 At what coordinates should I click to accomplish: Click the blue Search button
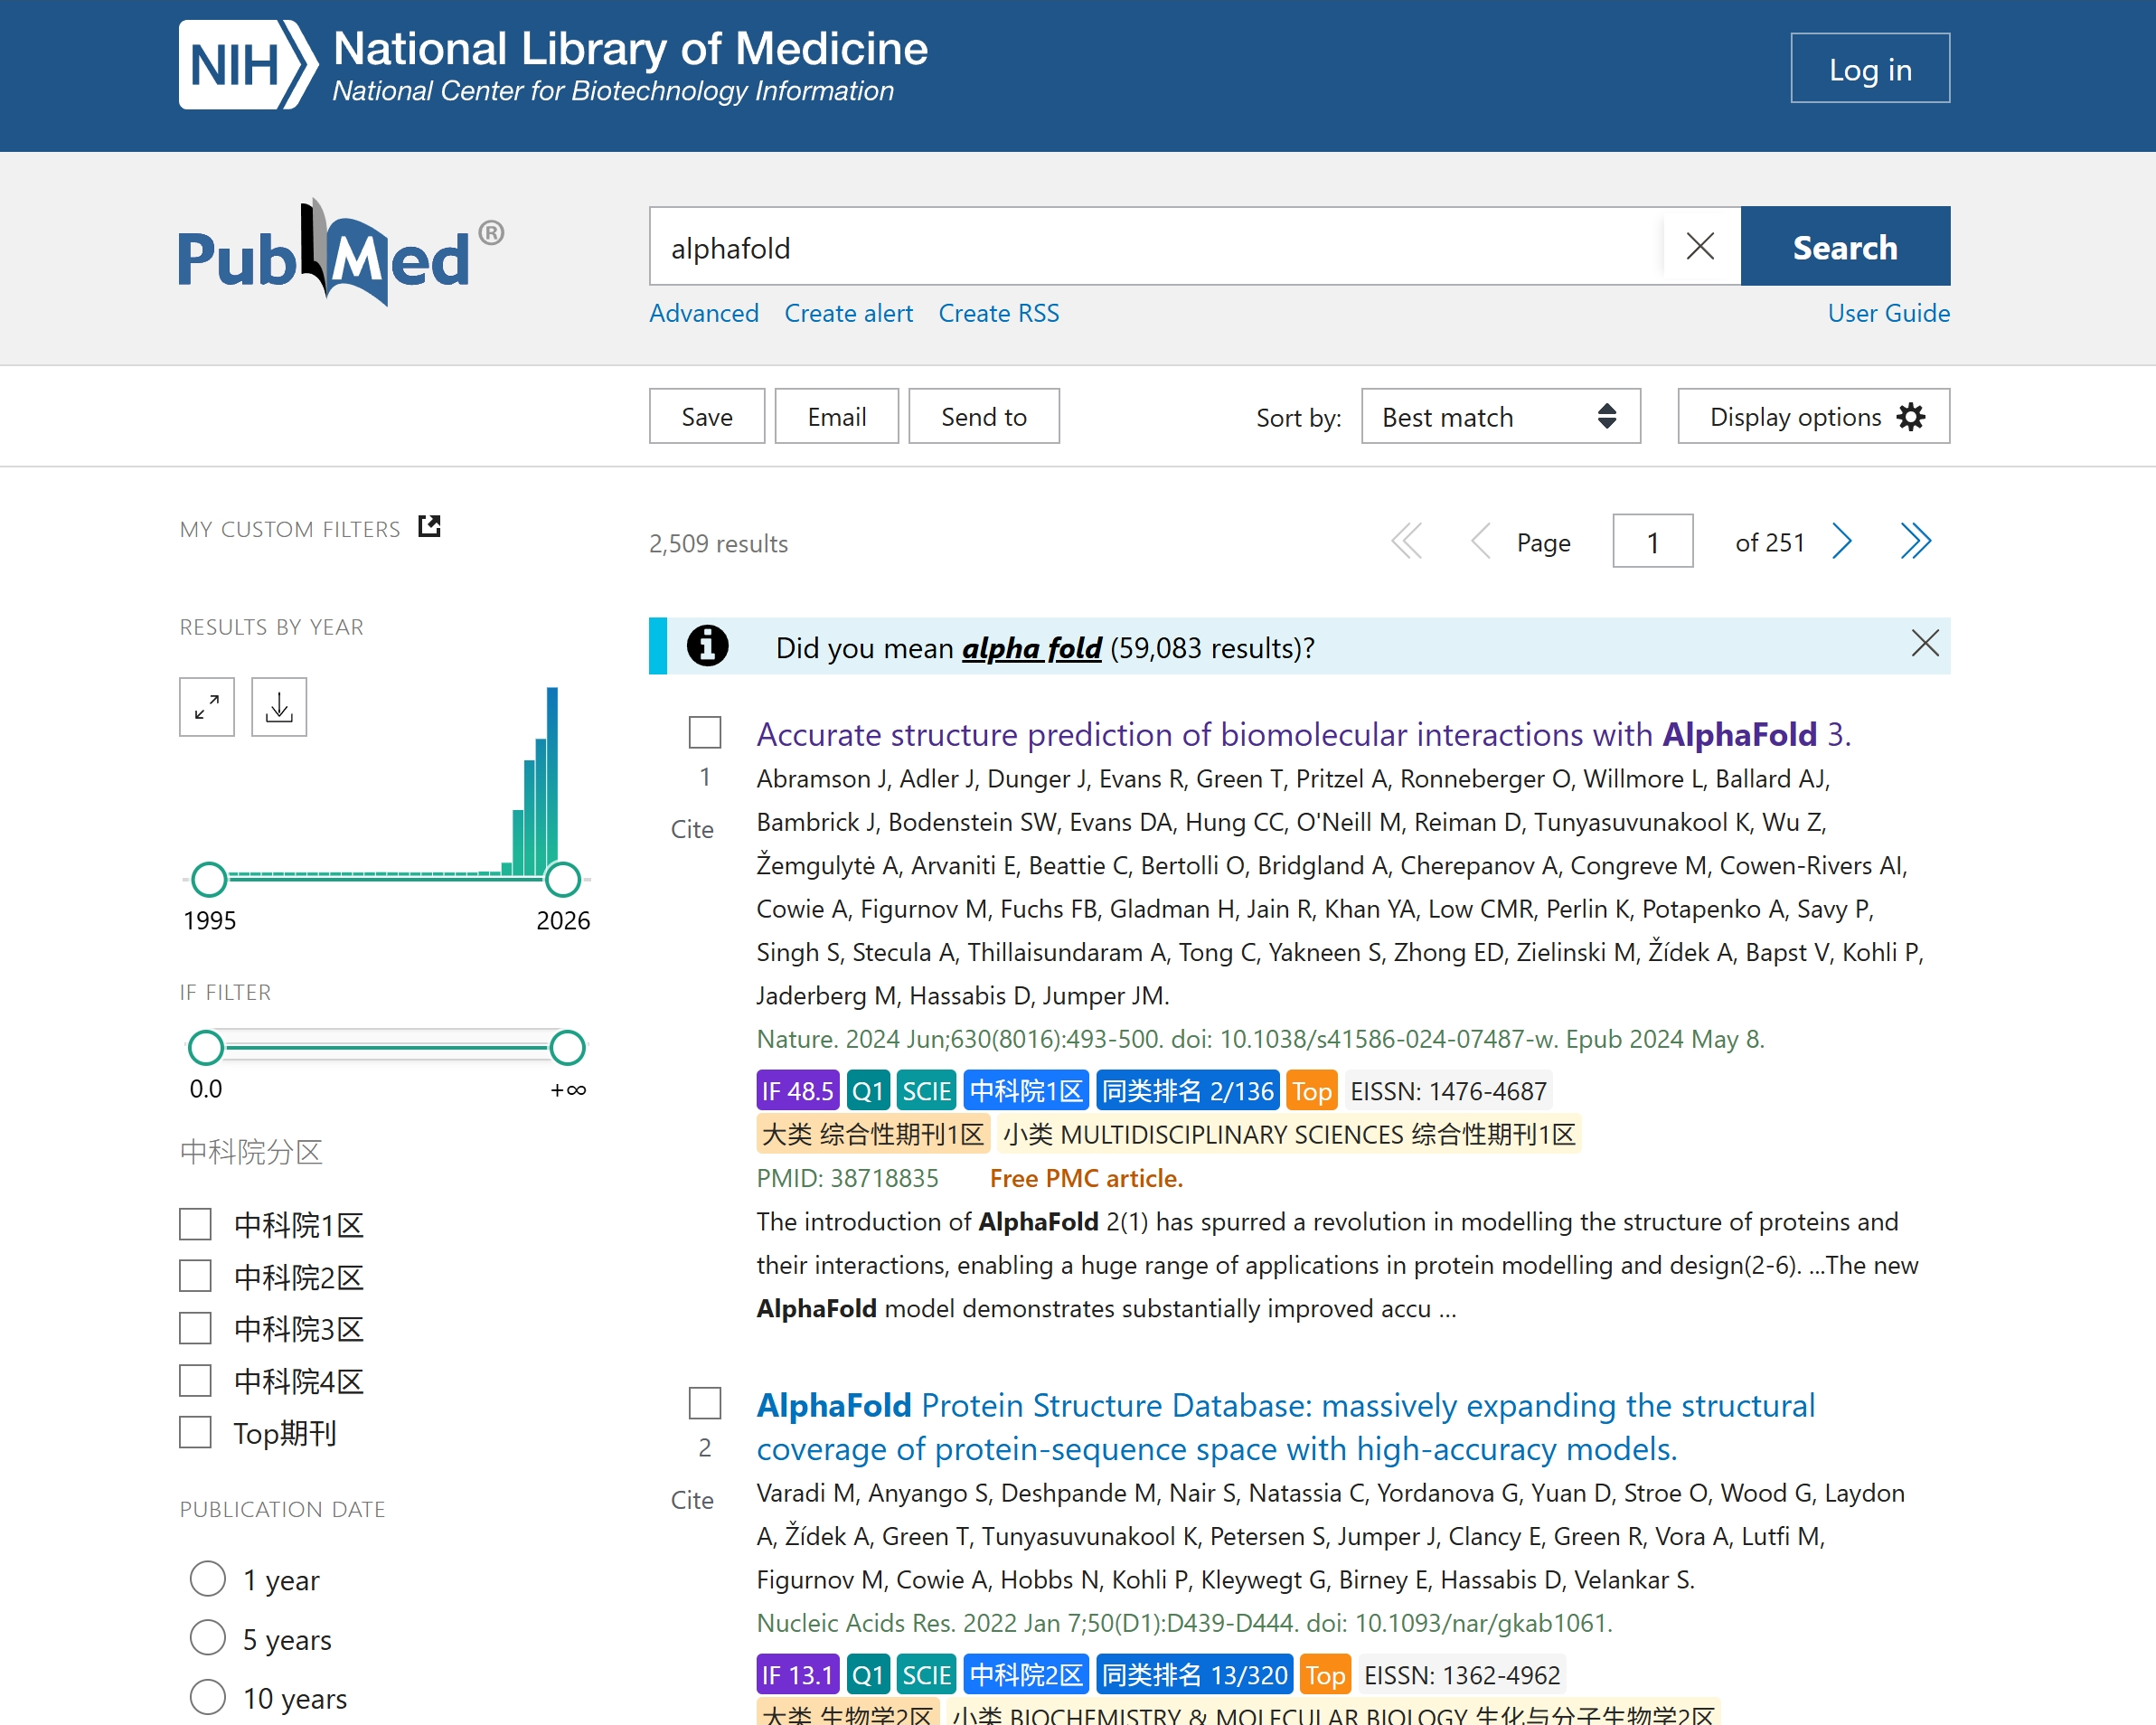[1844, 247]
